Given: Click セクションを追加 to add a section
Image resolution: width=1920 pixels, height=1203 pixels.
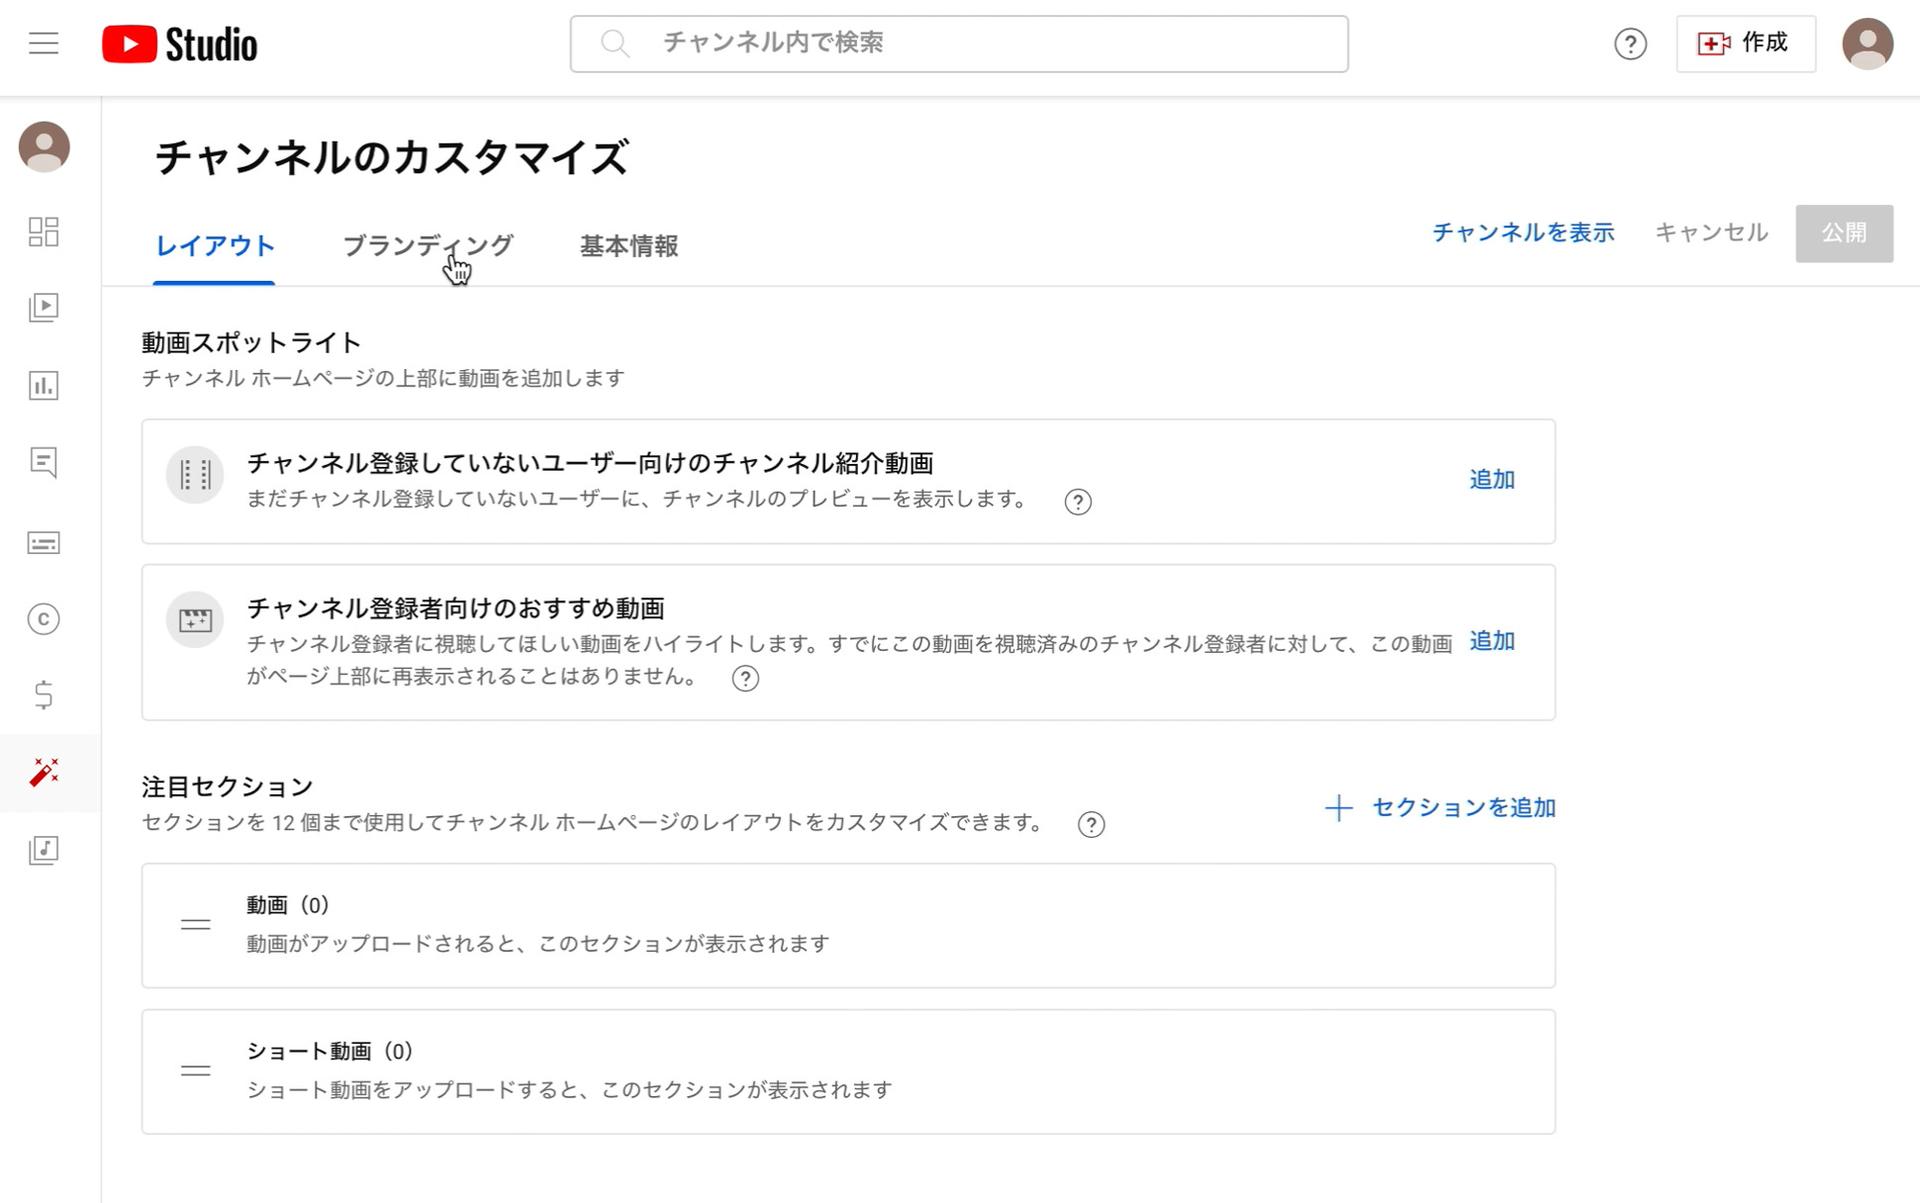Looking at the screenshot, I should [1441, 808].
